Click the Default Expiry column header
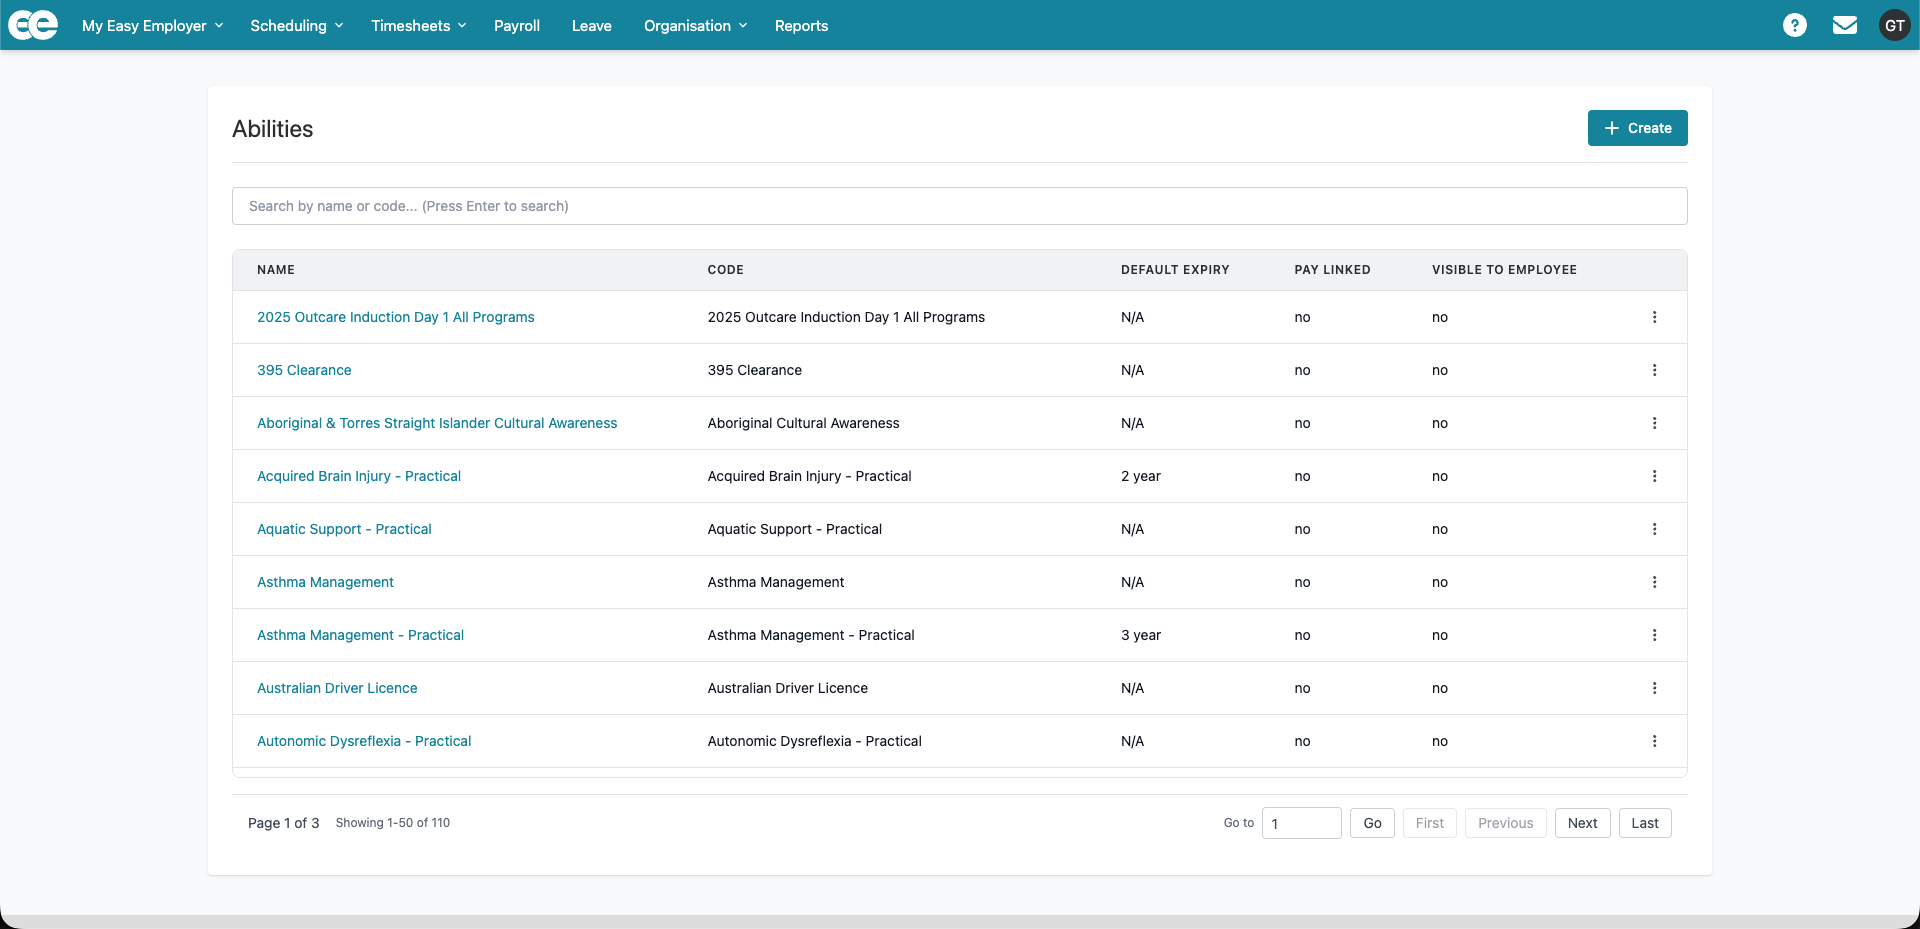 (1175, 270)
